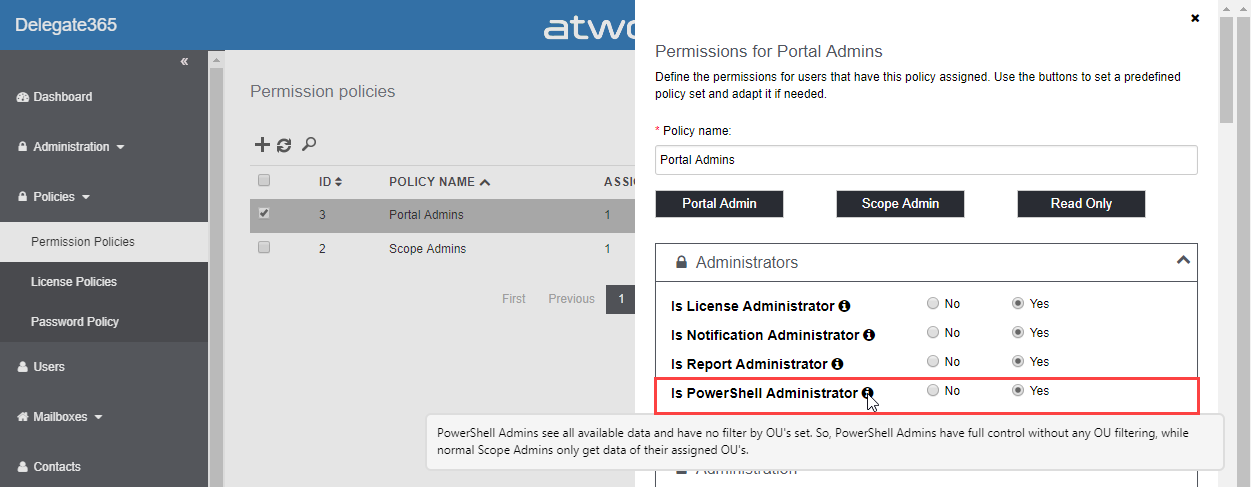Collapse the Administrators section chevron

(1183, 260)
